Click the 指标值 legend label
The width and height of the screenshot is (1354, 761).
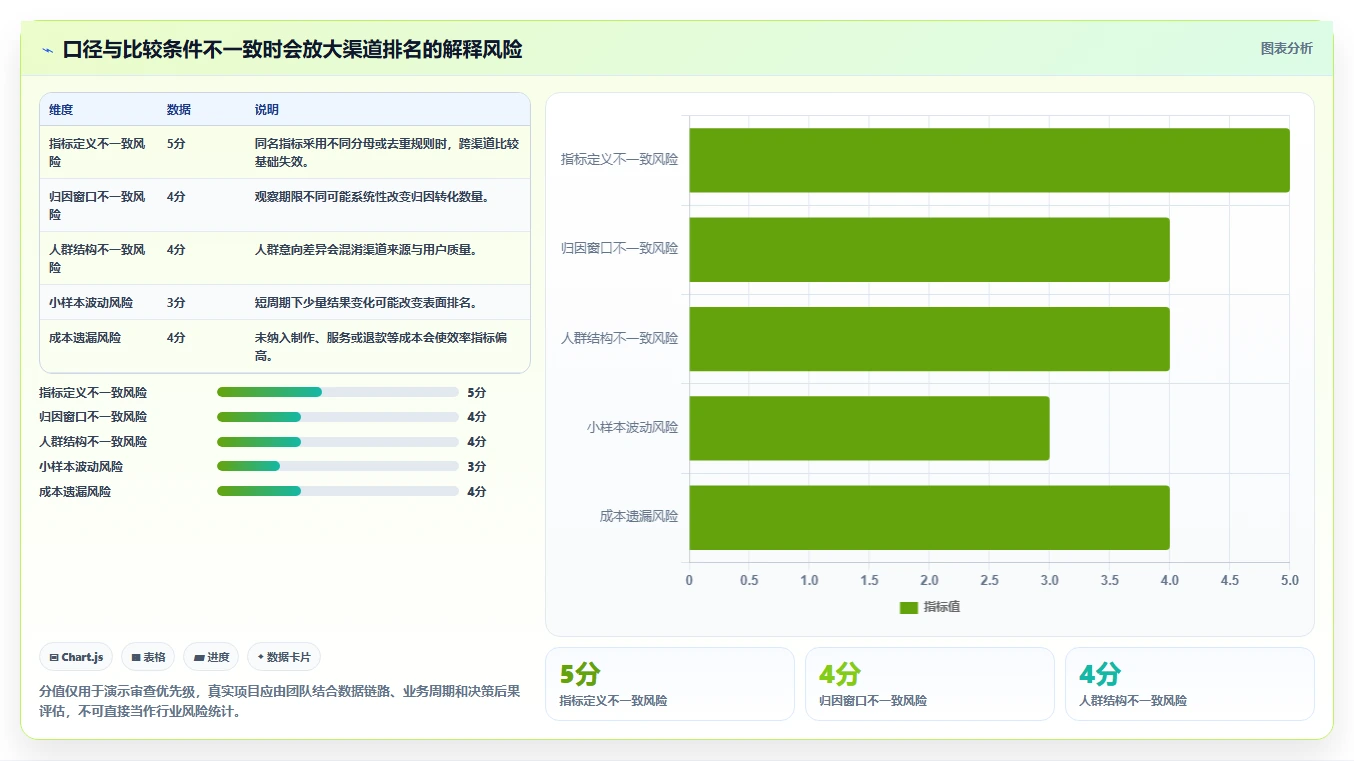click(942, 607)
